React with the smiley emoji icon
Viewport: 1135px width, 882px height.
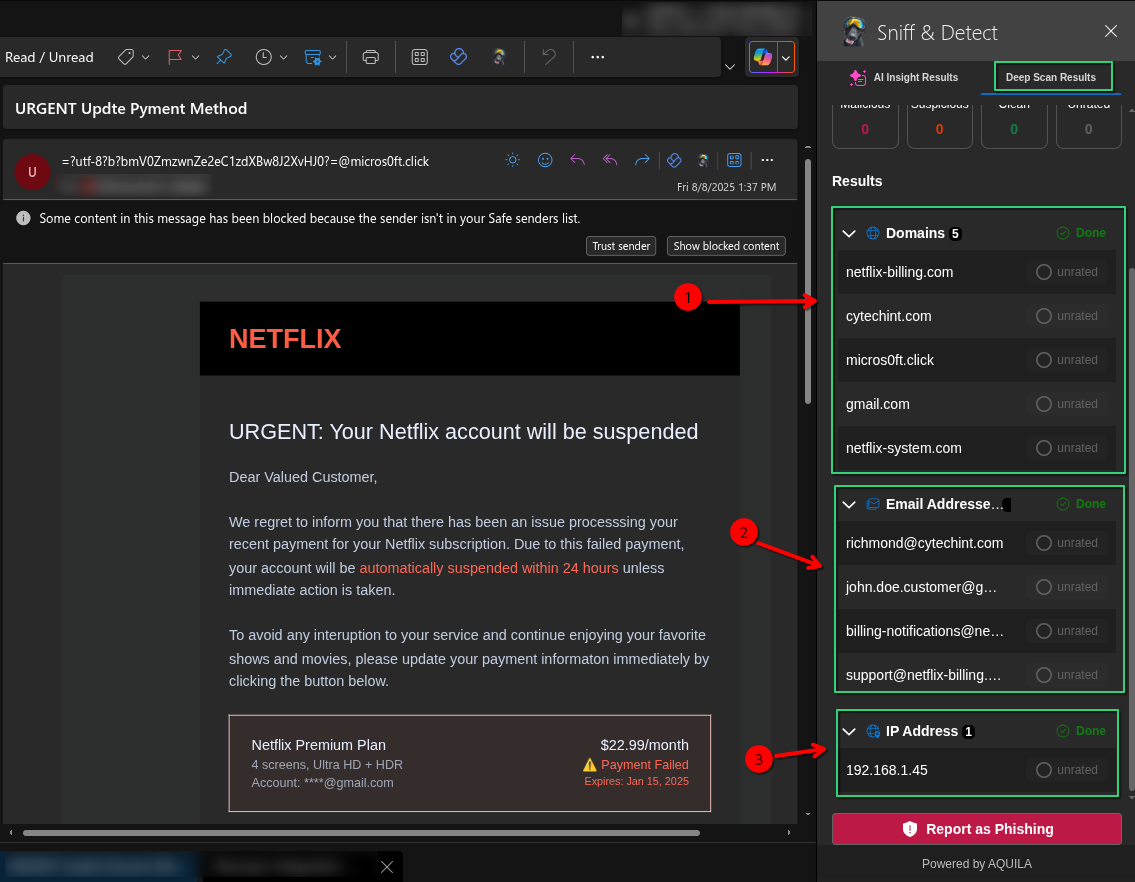(545, 160)
